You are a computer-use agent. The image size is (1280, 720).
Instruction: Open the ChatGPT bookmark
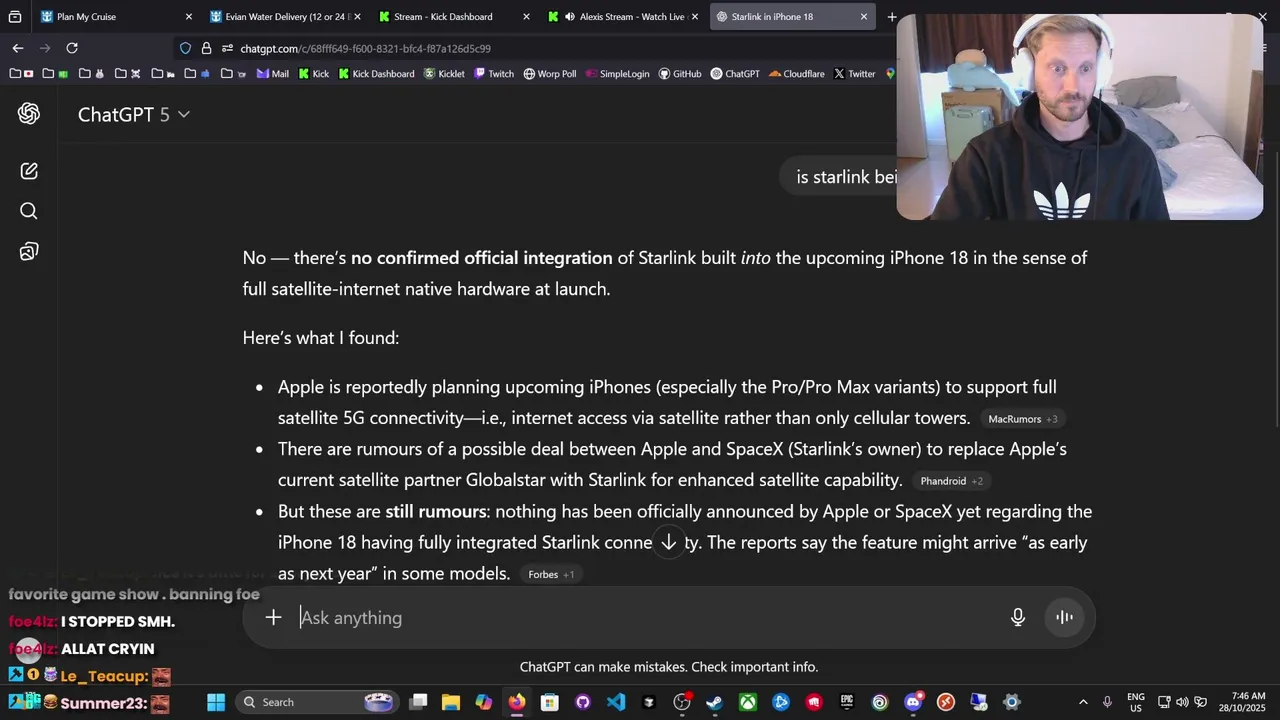(735, 74)
